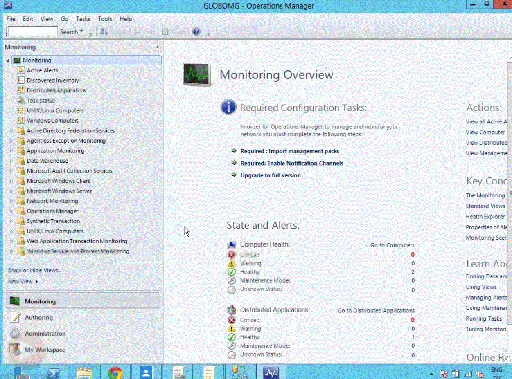This screenshot has width=512, height=379.
Task: Switch to Administration workspace
Action: click(x=83, y=334)
